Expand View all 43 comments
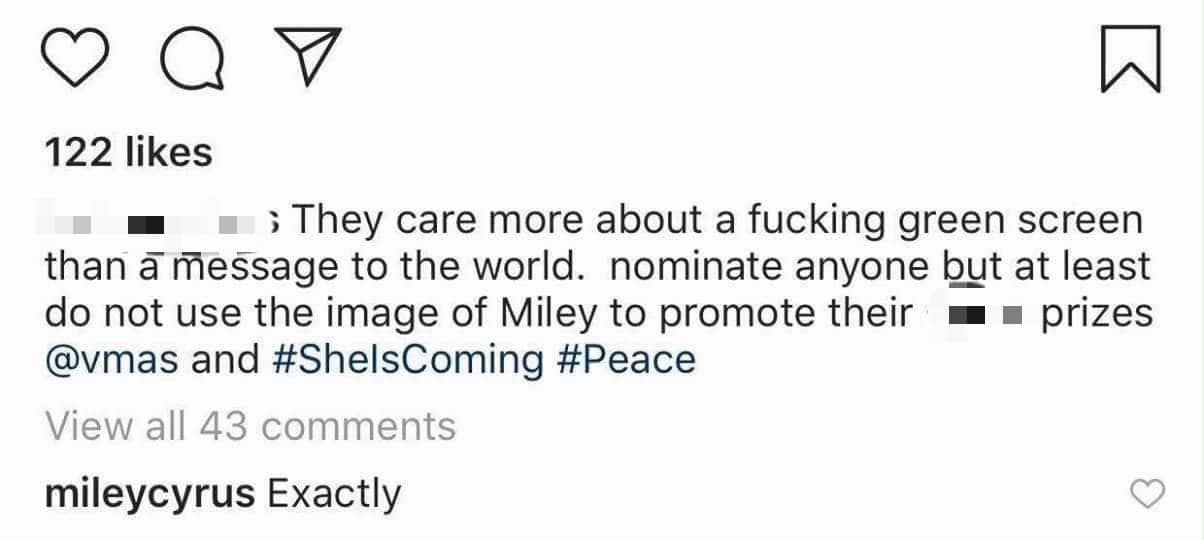The image size is (1204, 540). pyautogui.click(x=251, y=427)
